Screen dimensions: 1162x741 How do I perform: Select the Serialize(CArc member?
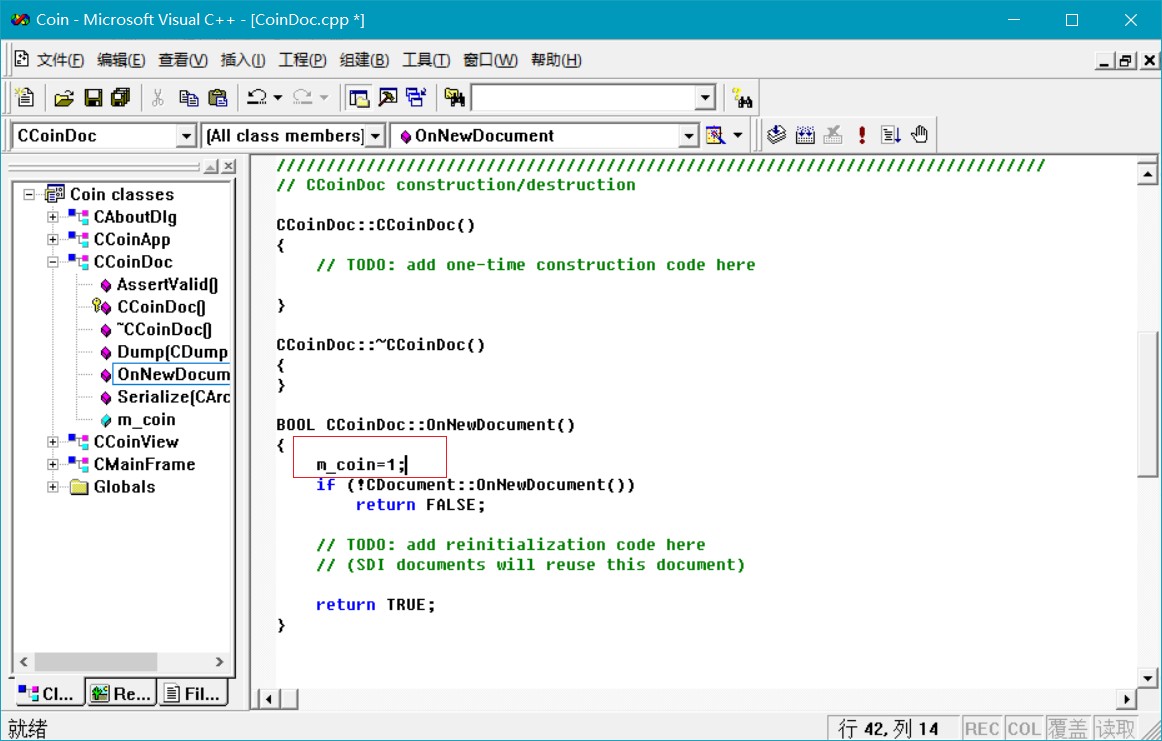click(x=173, y=397)
